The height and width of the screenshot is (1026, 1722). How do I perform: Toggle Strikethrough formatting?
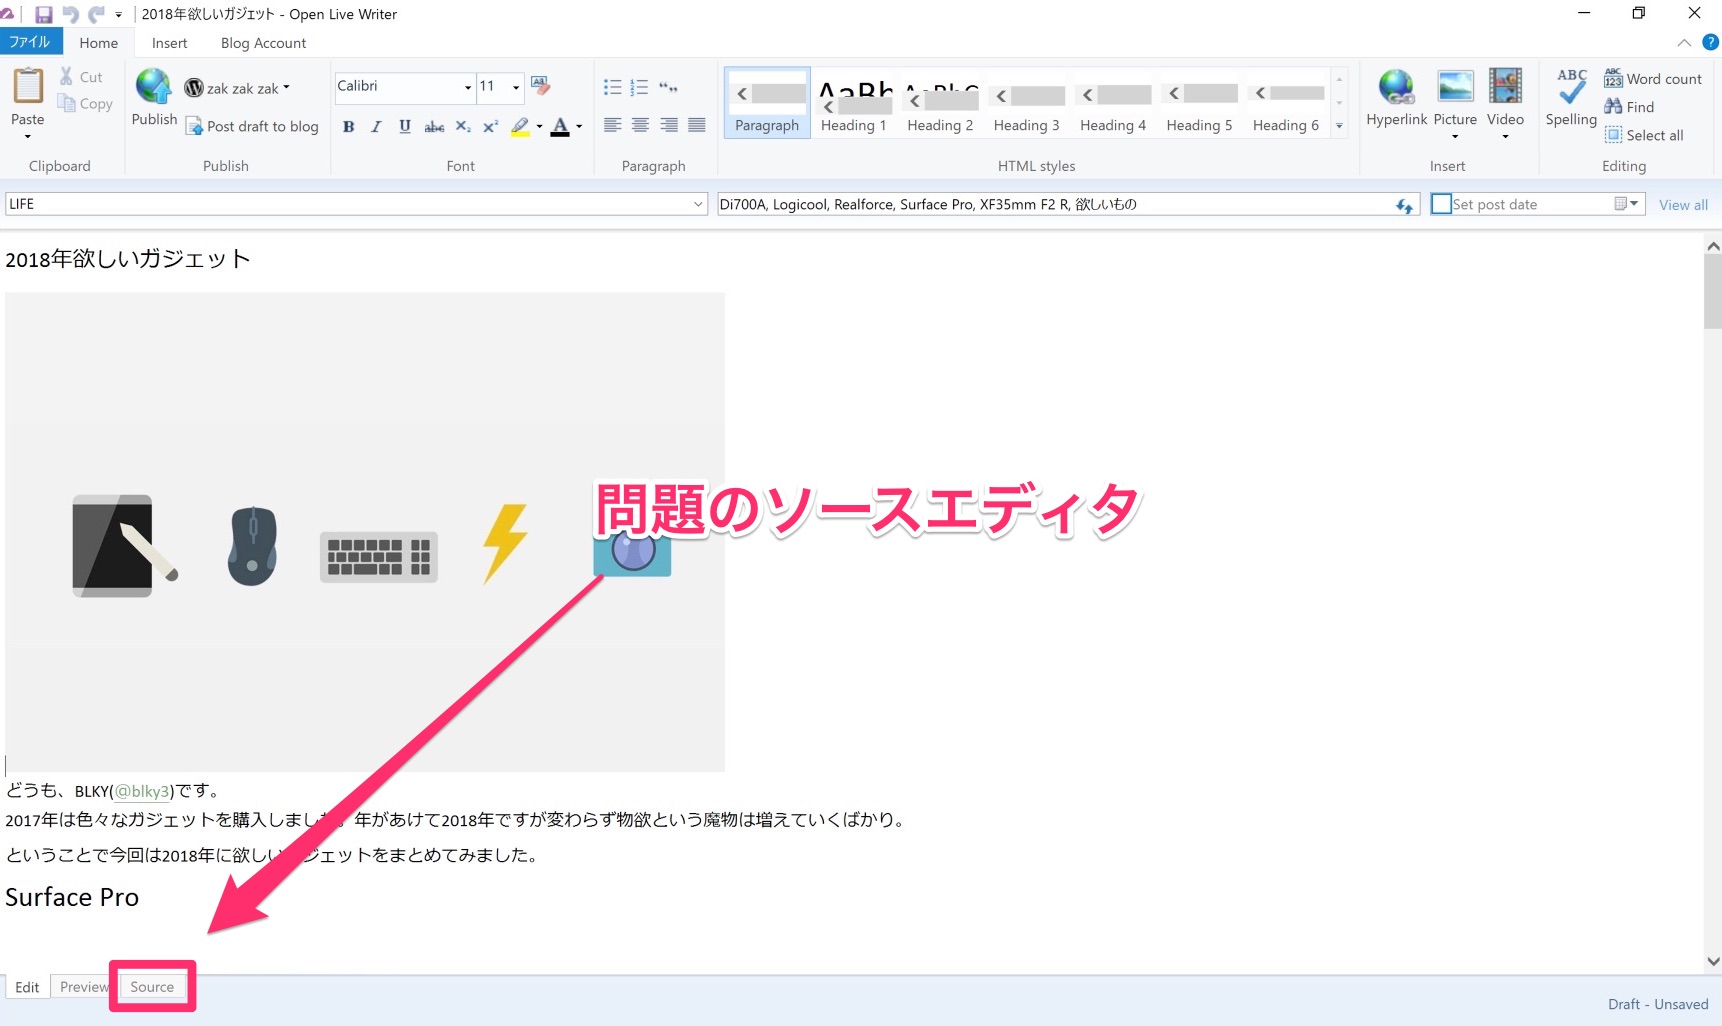point(434,126)
